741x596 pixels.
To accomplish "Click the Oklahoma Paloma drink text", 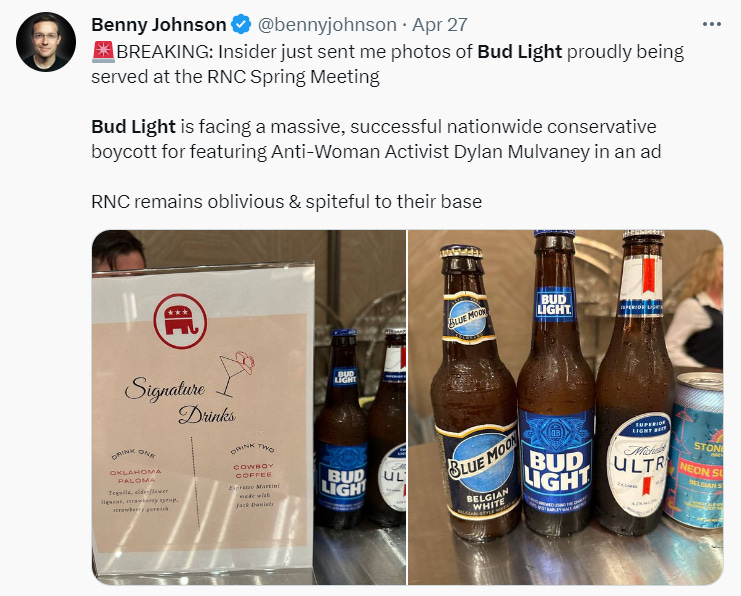I will point(136,476).
